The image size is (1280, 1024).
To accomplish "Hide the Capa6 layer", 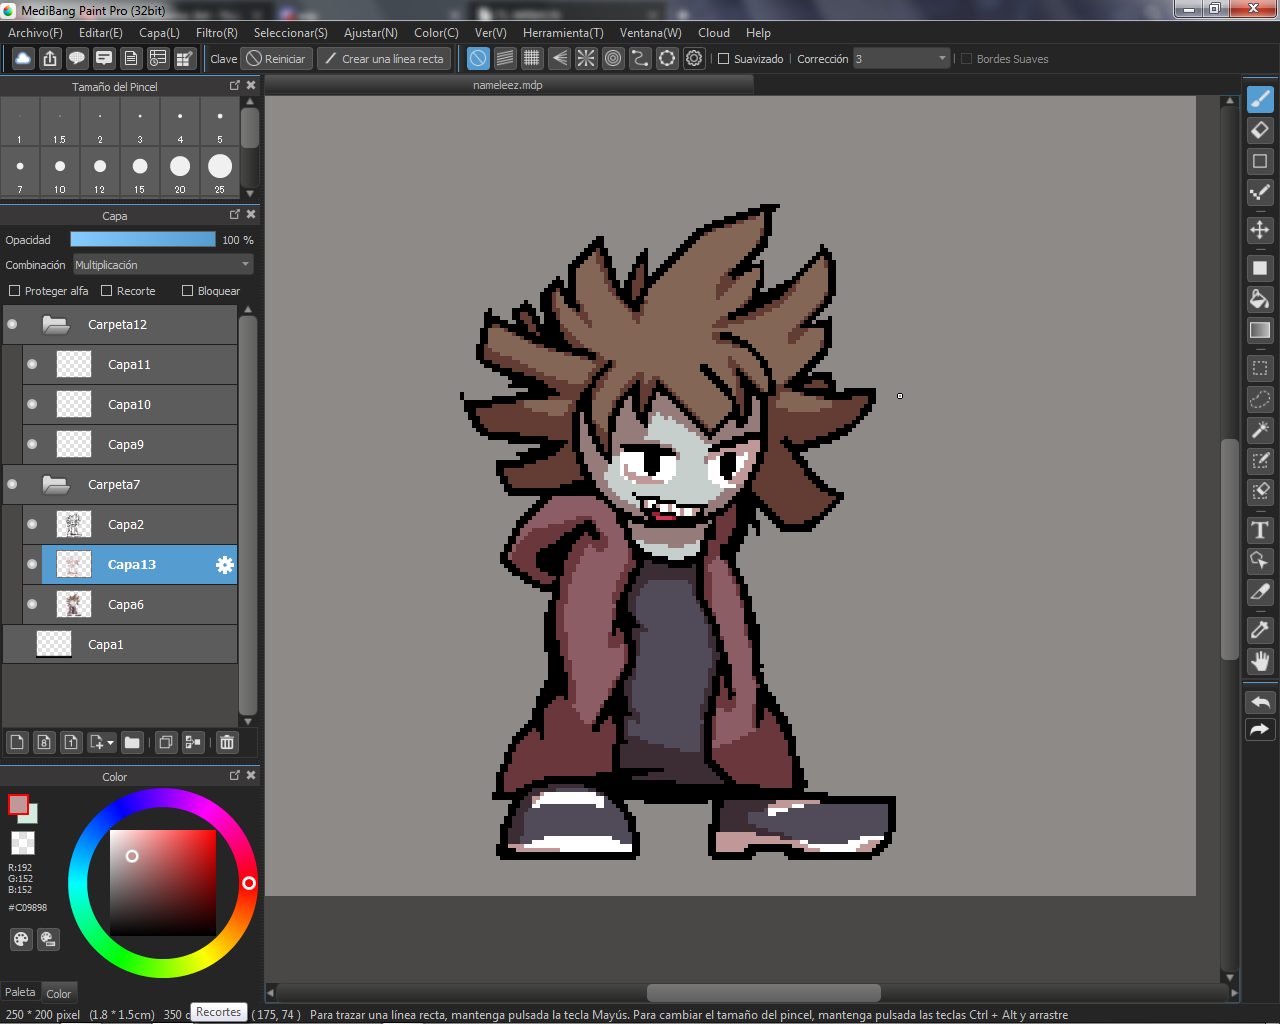I will pyautogui.click(x=32, y=604).
